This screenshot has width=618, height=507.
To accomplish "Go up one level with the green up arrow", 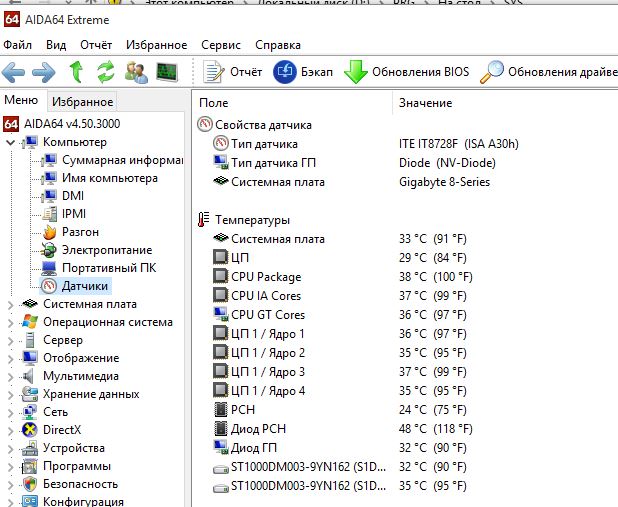I will [76, 72].
